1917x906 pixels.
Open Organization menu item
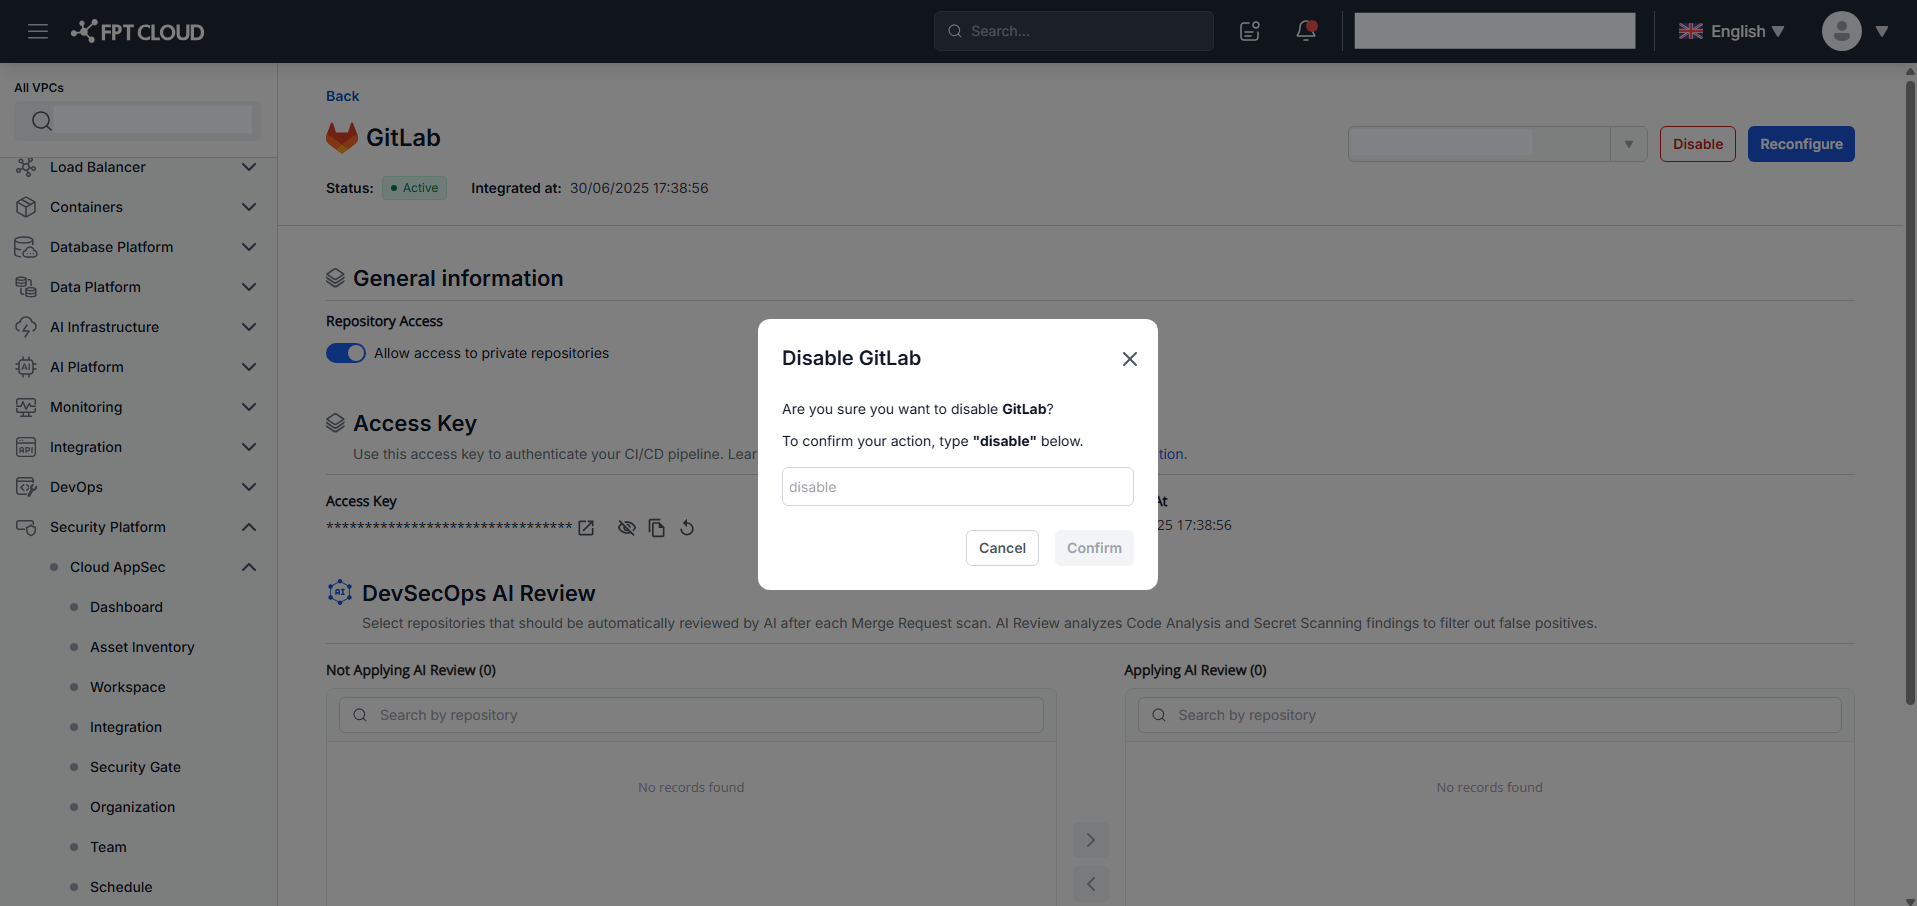point(132,807)
